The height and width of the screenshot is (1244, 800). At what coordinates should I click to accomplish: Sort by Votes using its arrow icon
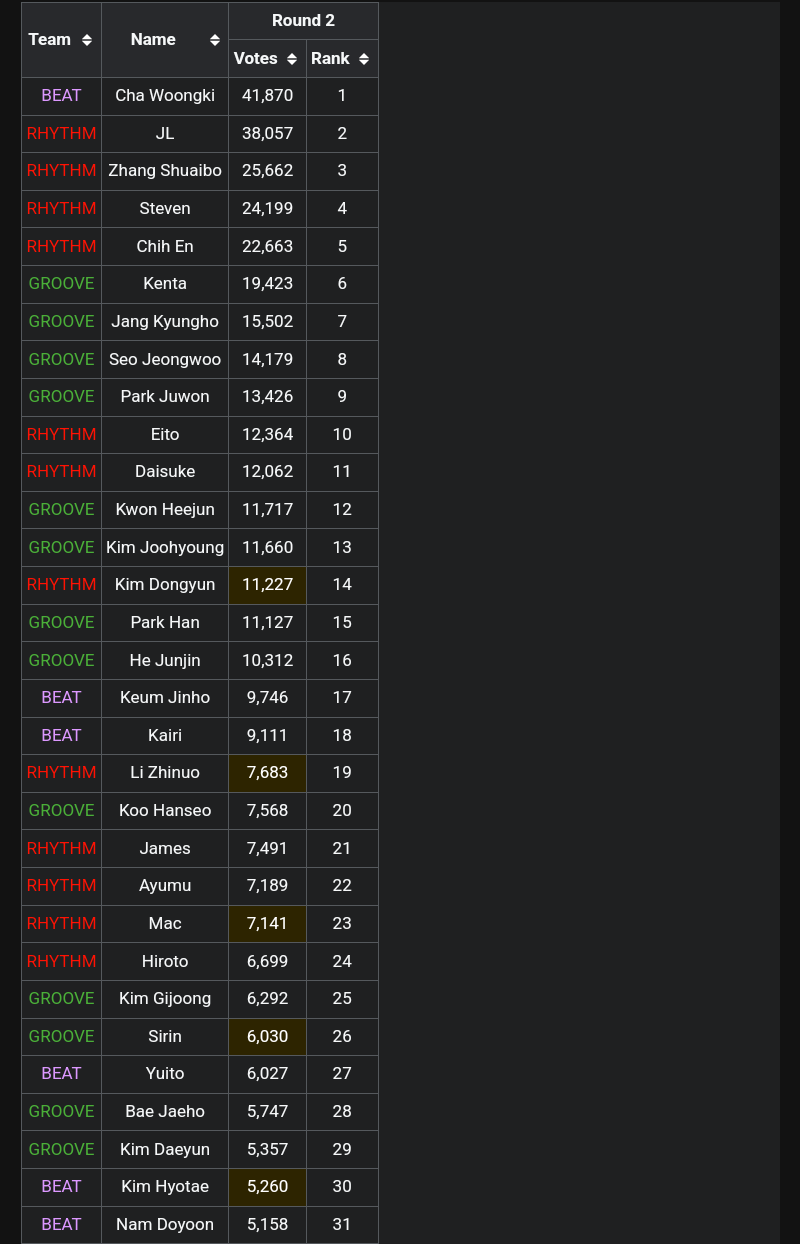click(292, 59)
